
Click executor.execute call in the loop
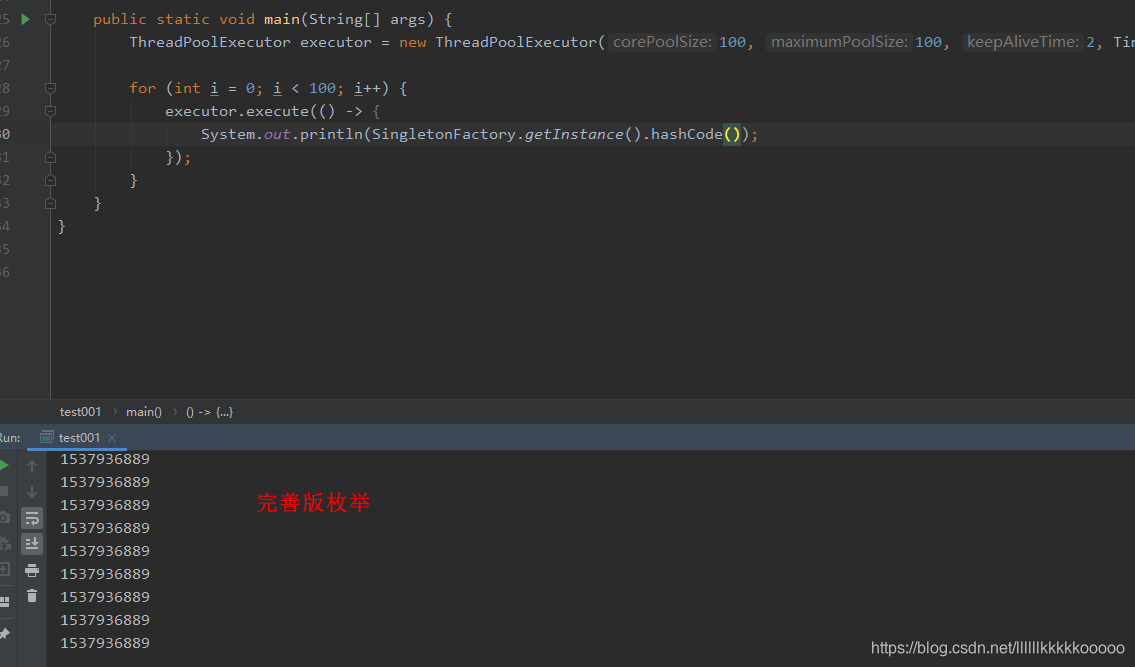click(237, 112)
